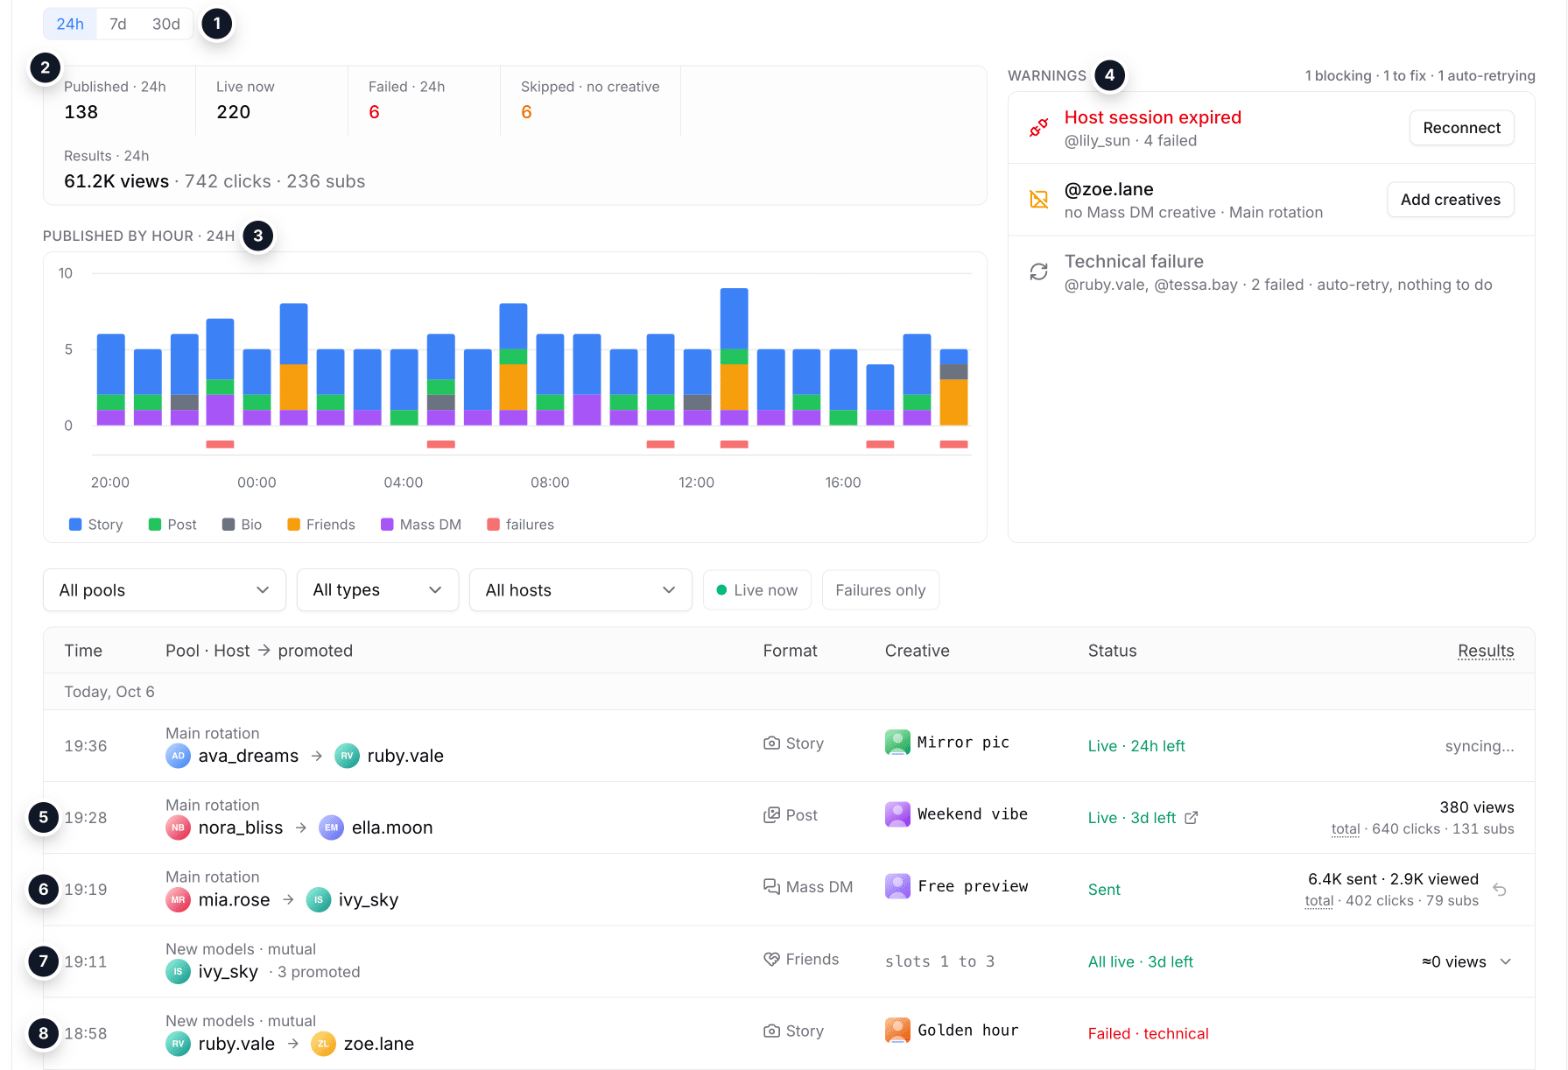Switch to the 30d time range tab

pyautogui.click(x=166, y=24)
